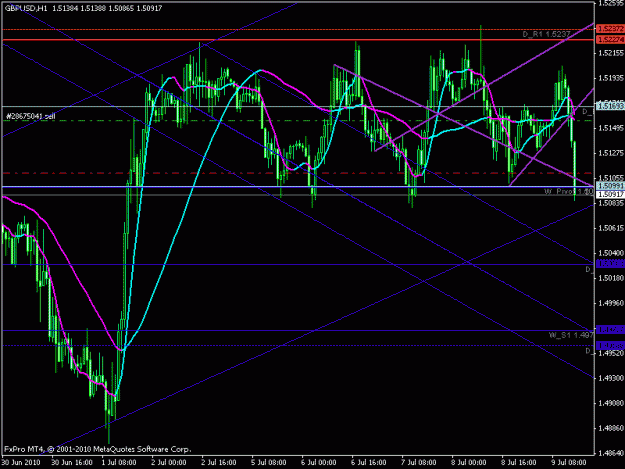
Task: Click the 1.51055 price axis label
Action: 611,178
